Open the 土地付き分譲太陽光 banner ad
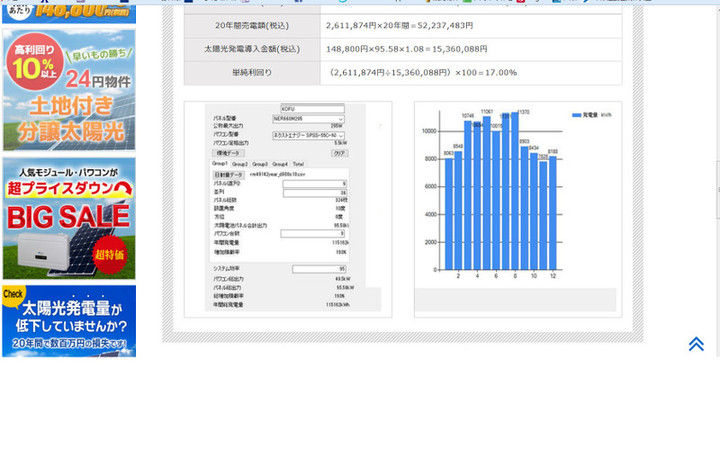Viewport: 720px width, 449px height. [69, 90]
